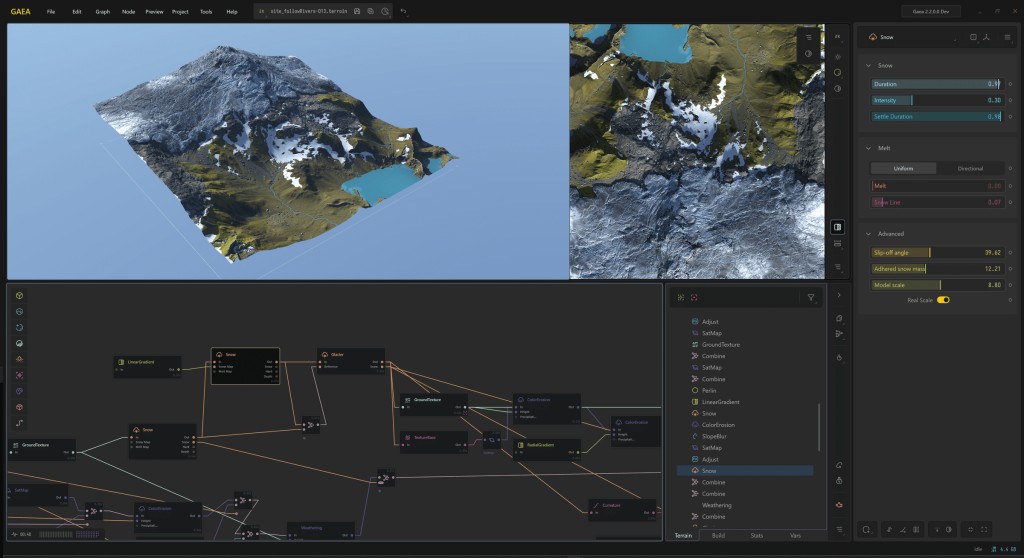Select the Curvature node in the graph
The image size is (1024, 558).
coord(622,509)
